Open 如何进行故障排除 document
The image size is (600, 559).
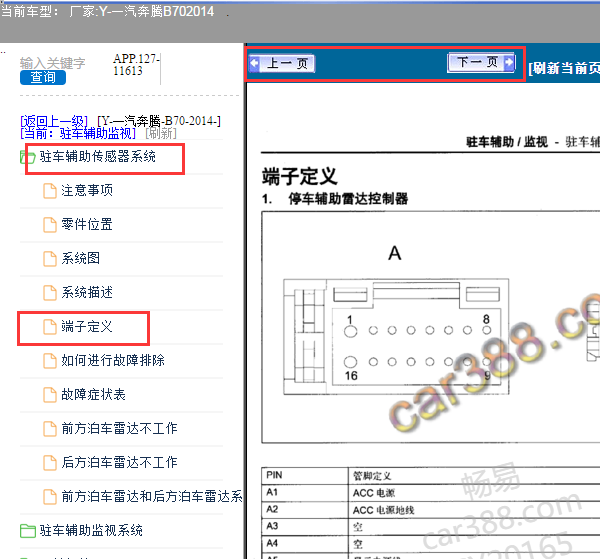coord(113,360)
